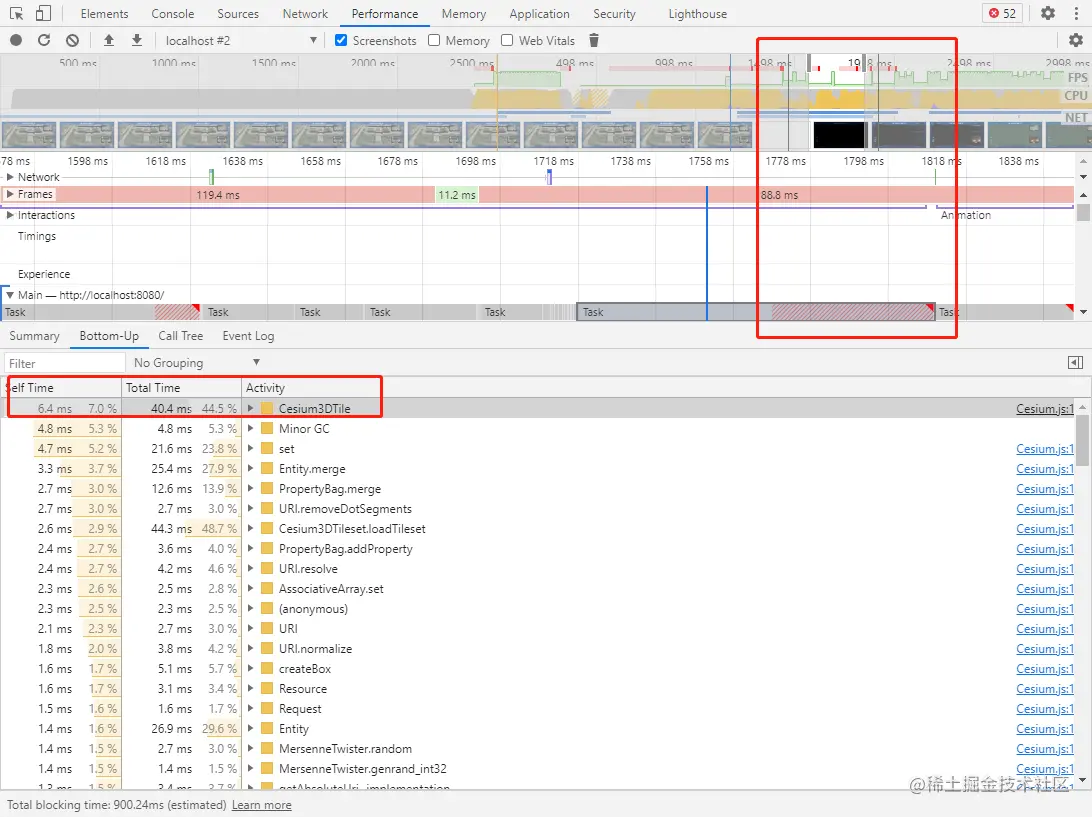This screenshot has width=1092, height=817.
Task: Select the PropertyBag.addProperty row
Action: click(x=538, y=549)
